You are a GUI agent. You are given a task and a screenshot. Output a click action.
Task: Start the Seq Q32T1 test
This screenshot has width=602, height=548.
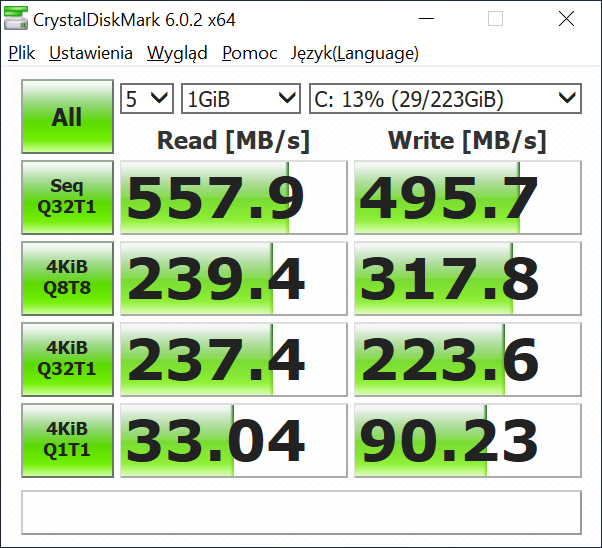(67, 197)
